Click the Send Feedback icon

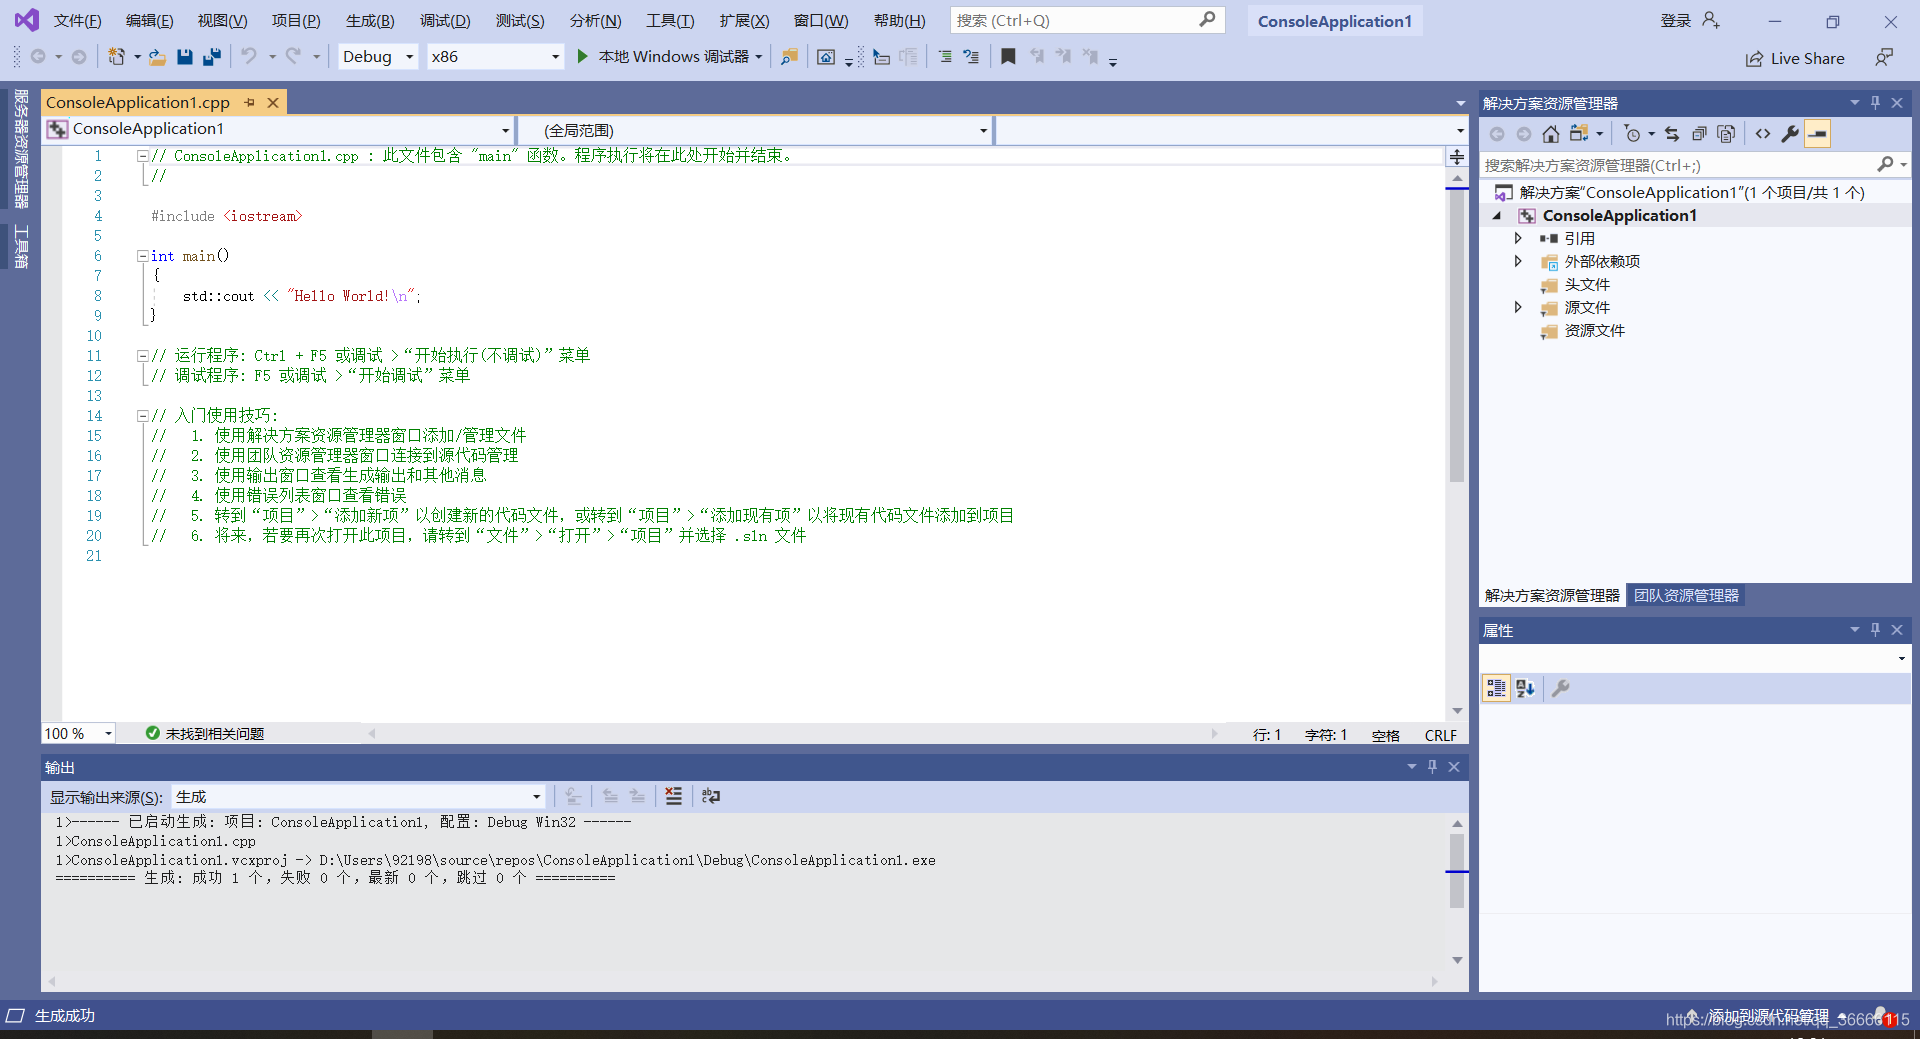pos(1884,57)
